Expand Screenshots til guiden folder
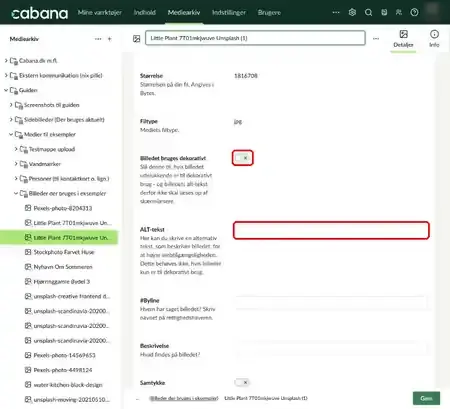The width and height of the screenshot is (450, 409). tap(11, 105)
